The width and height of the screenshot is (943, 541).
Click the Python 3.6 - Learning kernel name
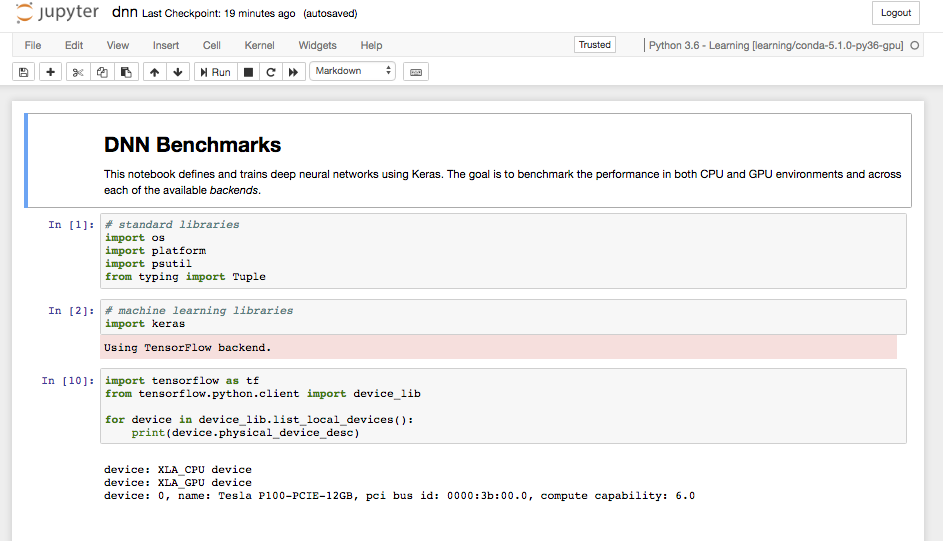click(x=776, y=45)
